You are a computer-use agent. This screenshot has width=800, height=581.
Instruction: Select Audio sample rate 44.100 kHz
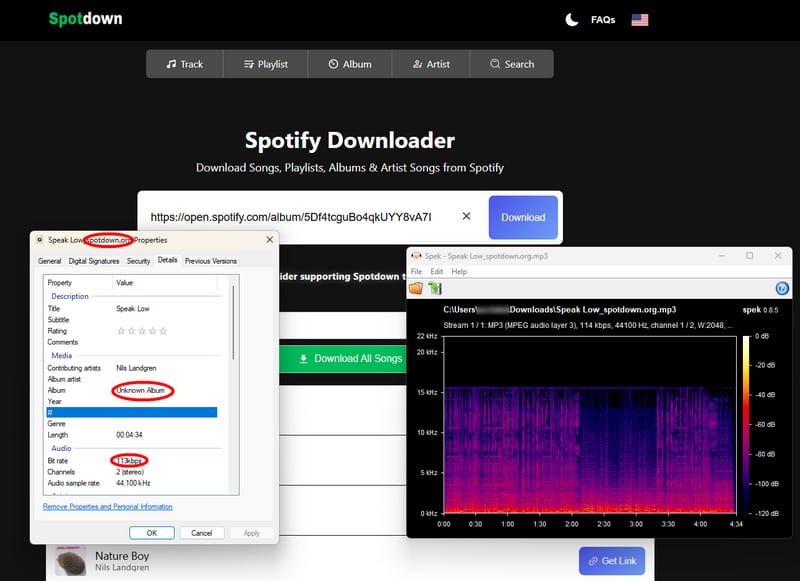(x=133, y=483)
